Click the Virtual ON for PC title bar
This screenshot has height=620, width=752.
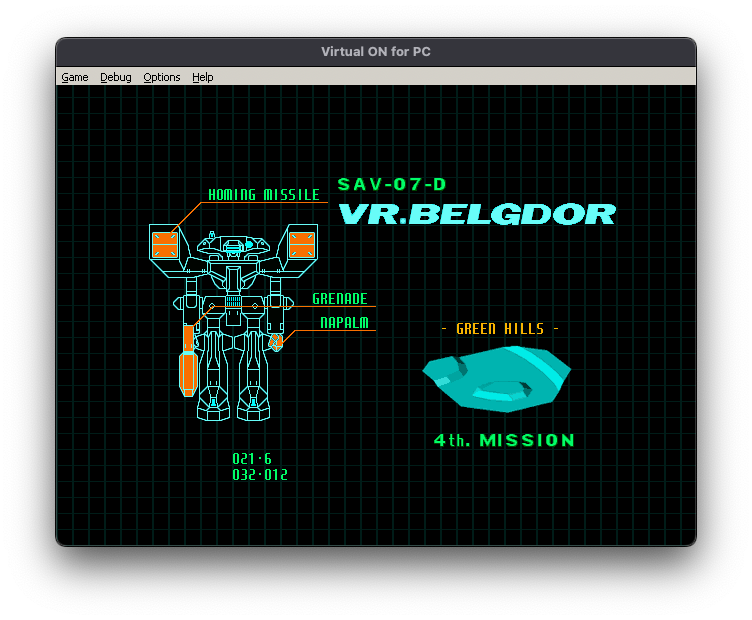376,52
